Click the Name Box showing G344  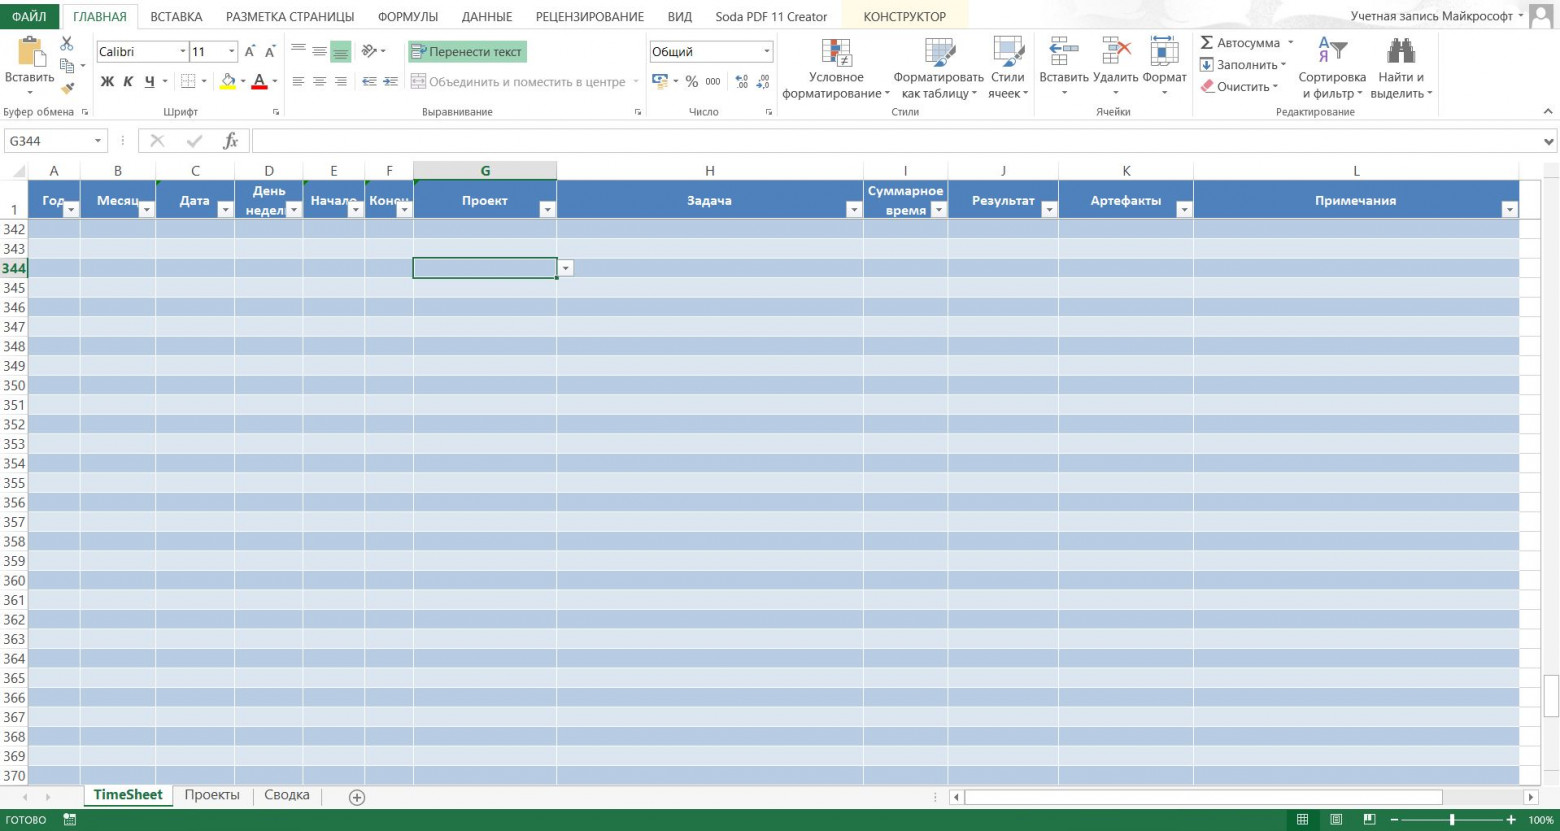[48, 141]
